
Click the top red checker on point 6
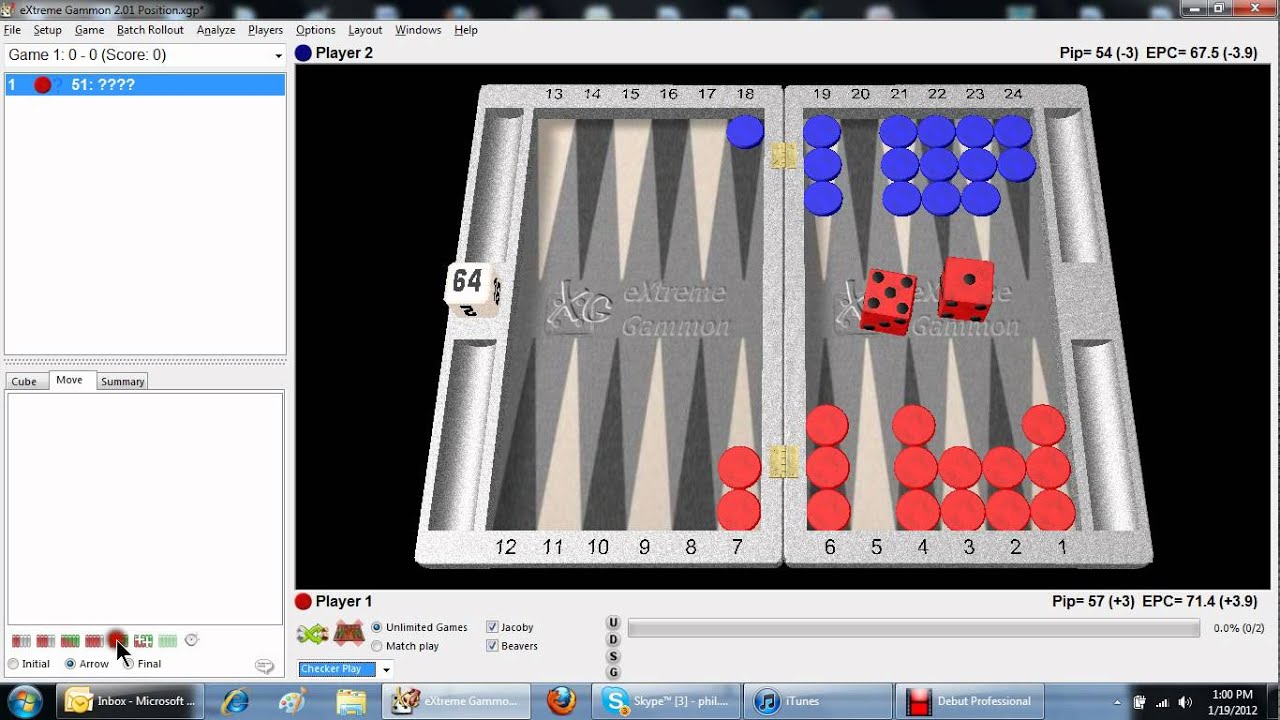point(827,425)
